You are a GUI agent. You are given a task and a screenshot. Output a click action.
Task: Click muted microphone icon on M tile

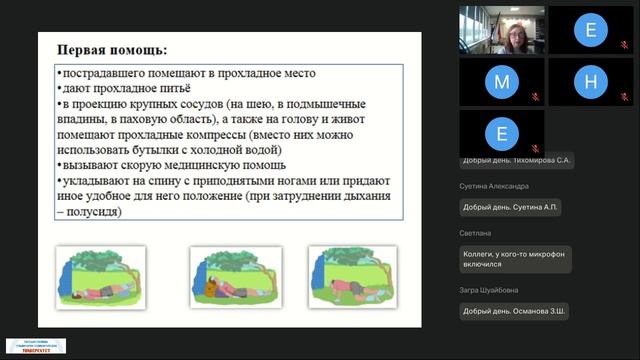535,97
